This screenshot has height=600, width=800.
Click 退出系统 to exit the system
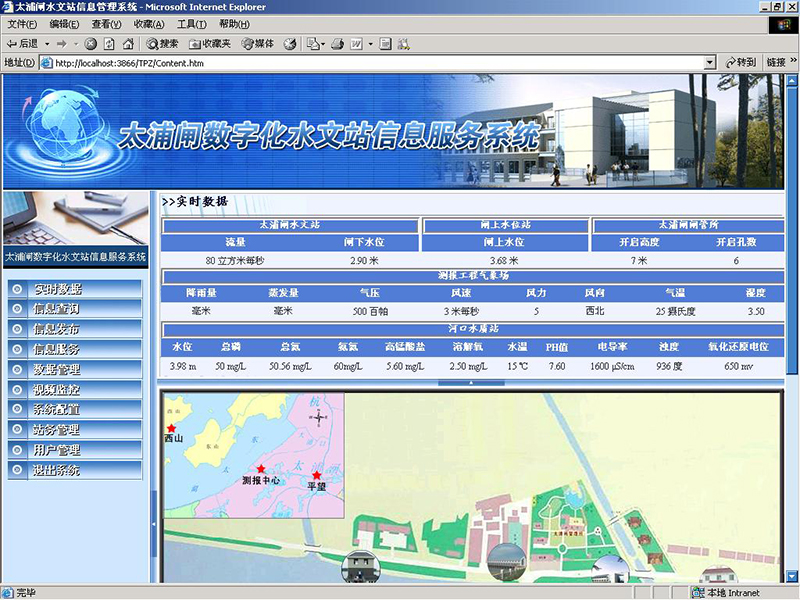(x=57, y=470)
